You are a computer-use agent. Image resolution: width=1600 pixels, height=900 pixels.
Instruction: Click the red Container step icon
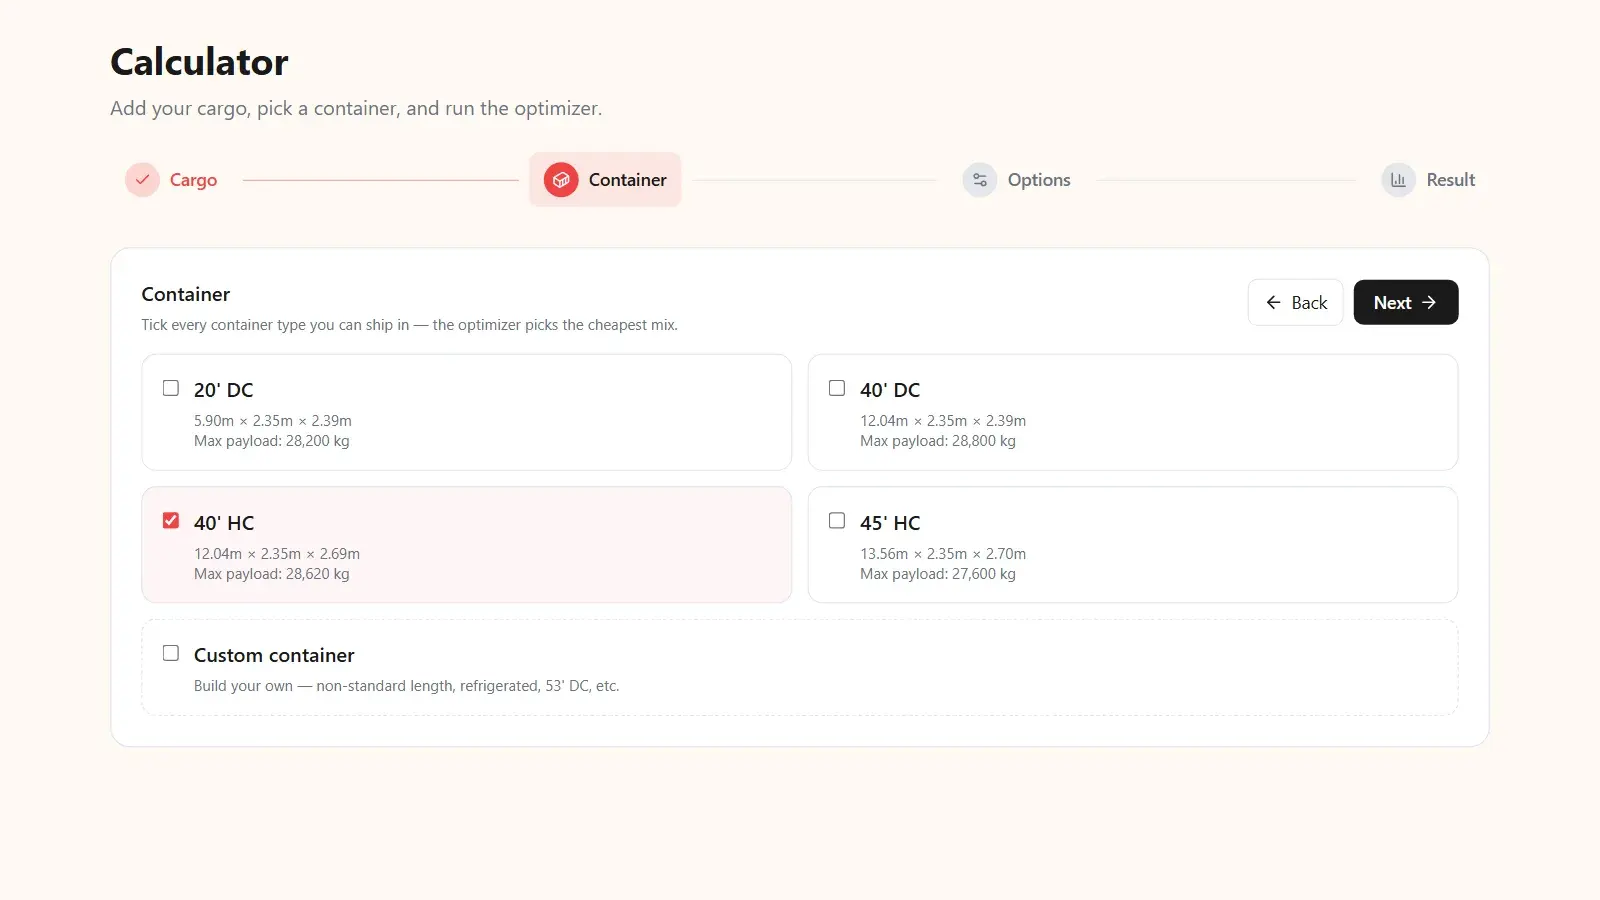(x=561, y=180)
